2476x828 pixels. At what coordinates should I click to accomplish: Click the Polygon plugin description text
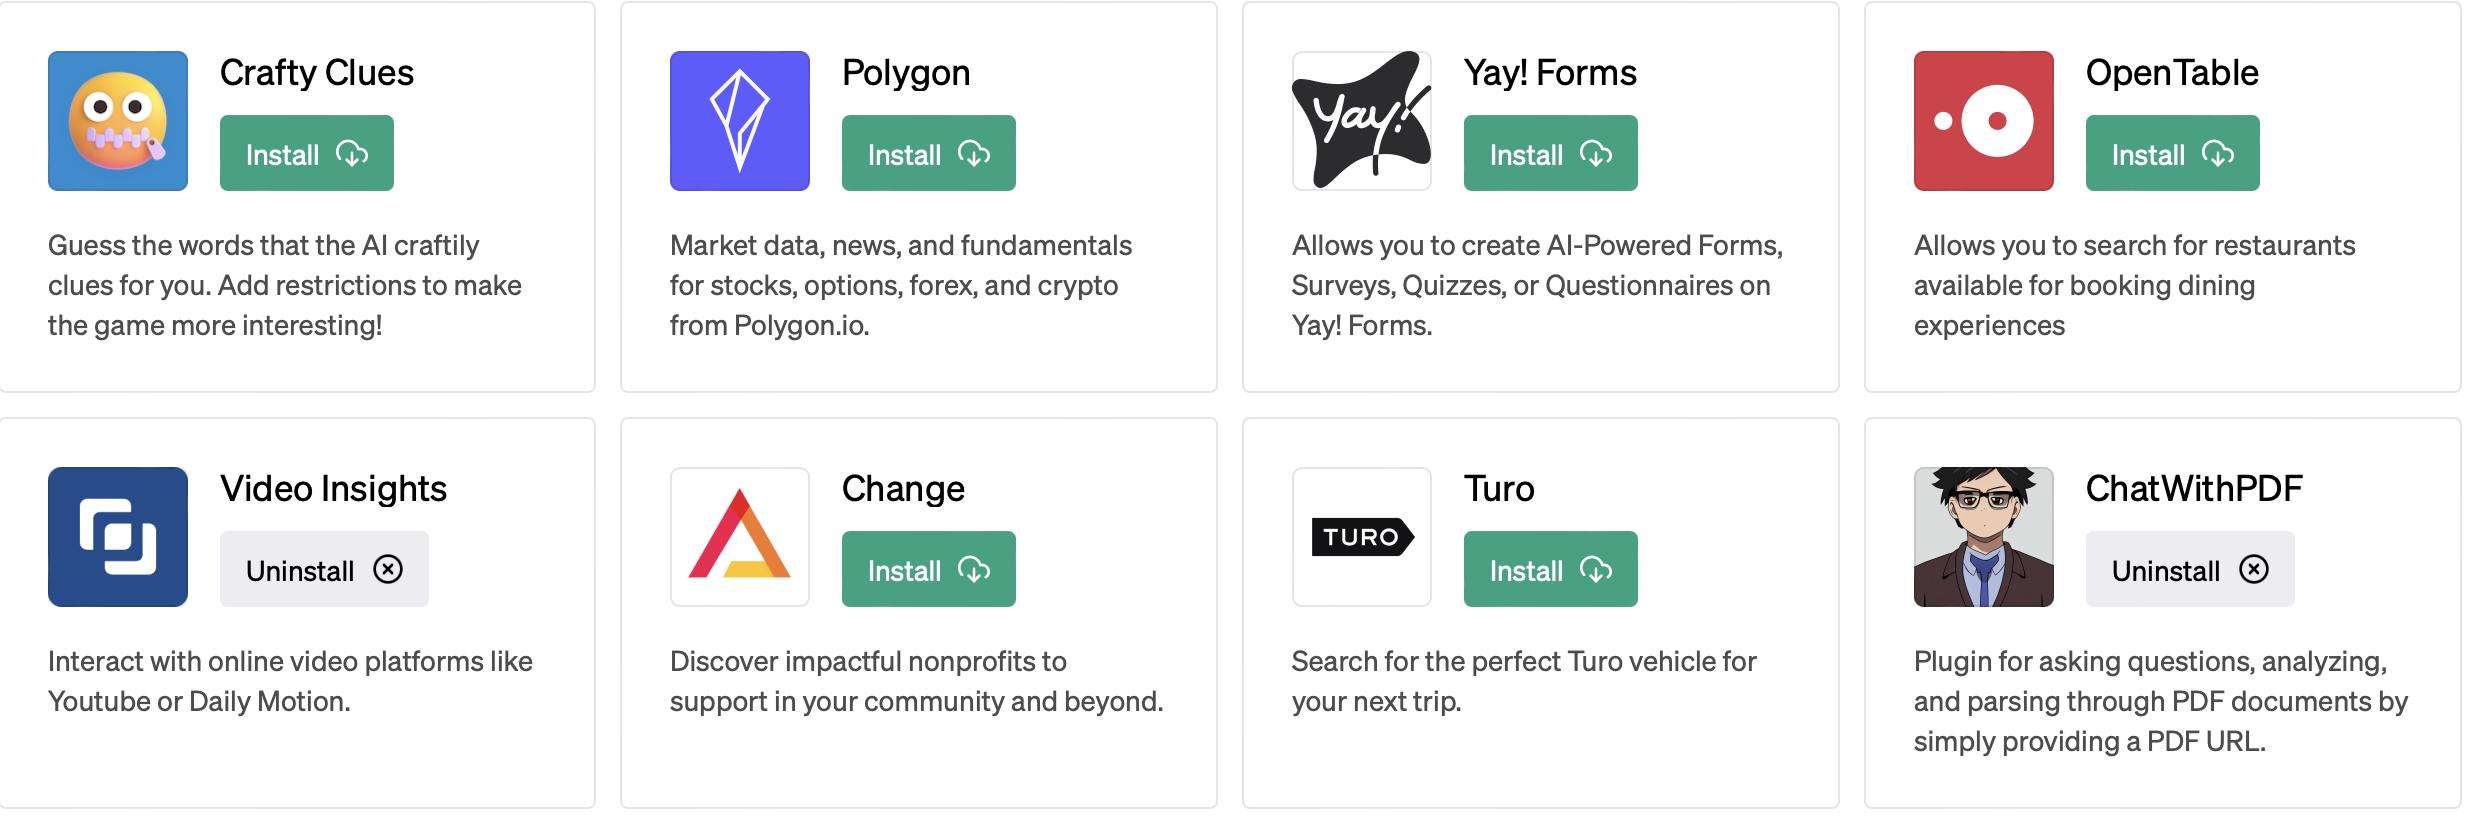pos(900,285)
